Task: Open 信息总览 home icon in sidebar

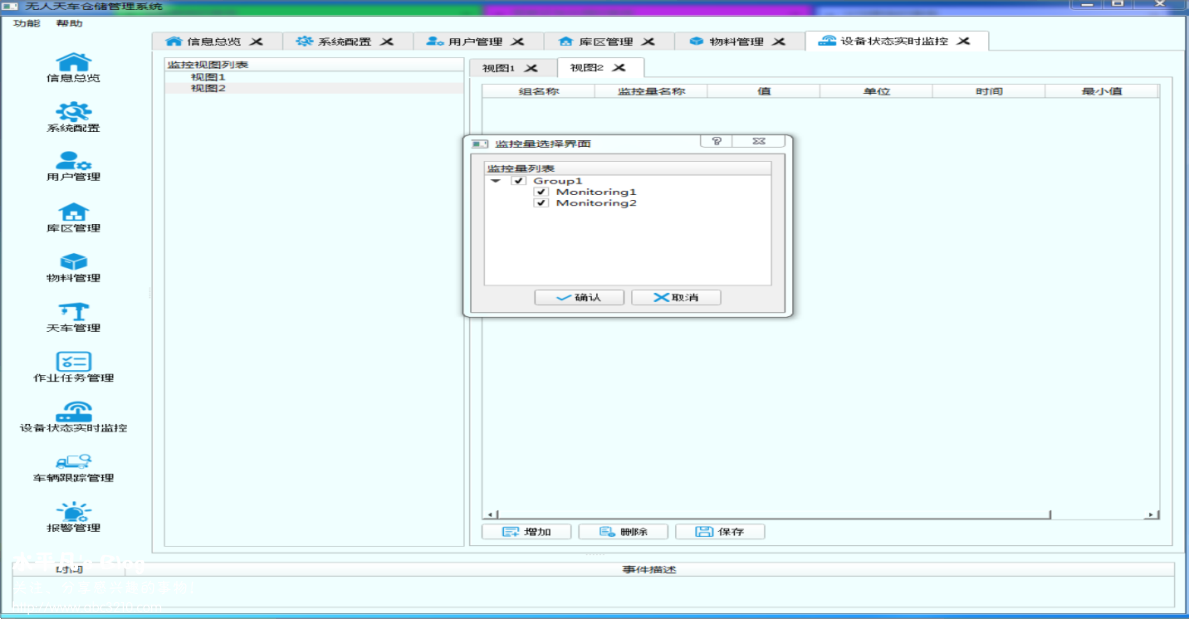Action: (x=73, y=62)
